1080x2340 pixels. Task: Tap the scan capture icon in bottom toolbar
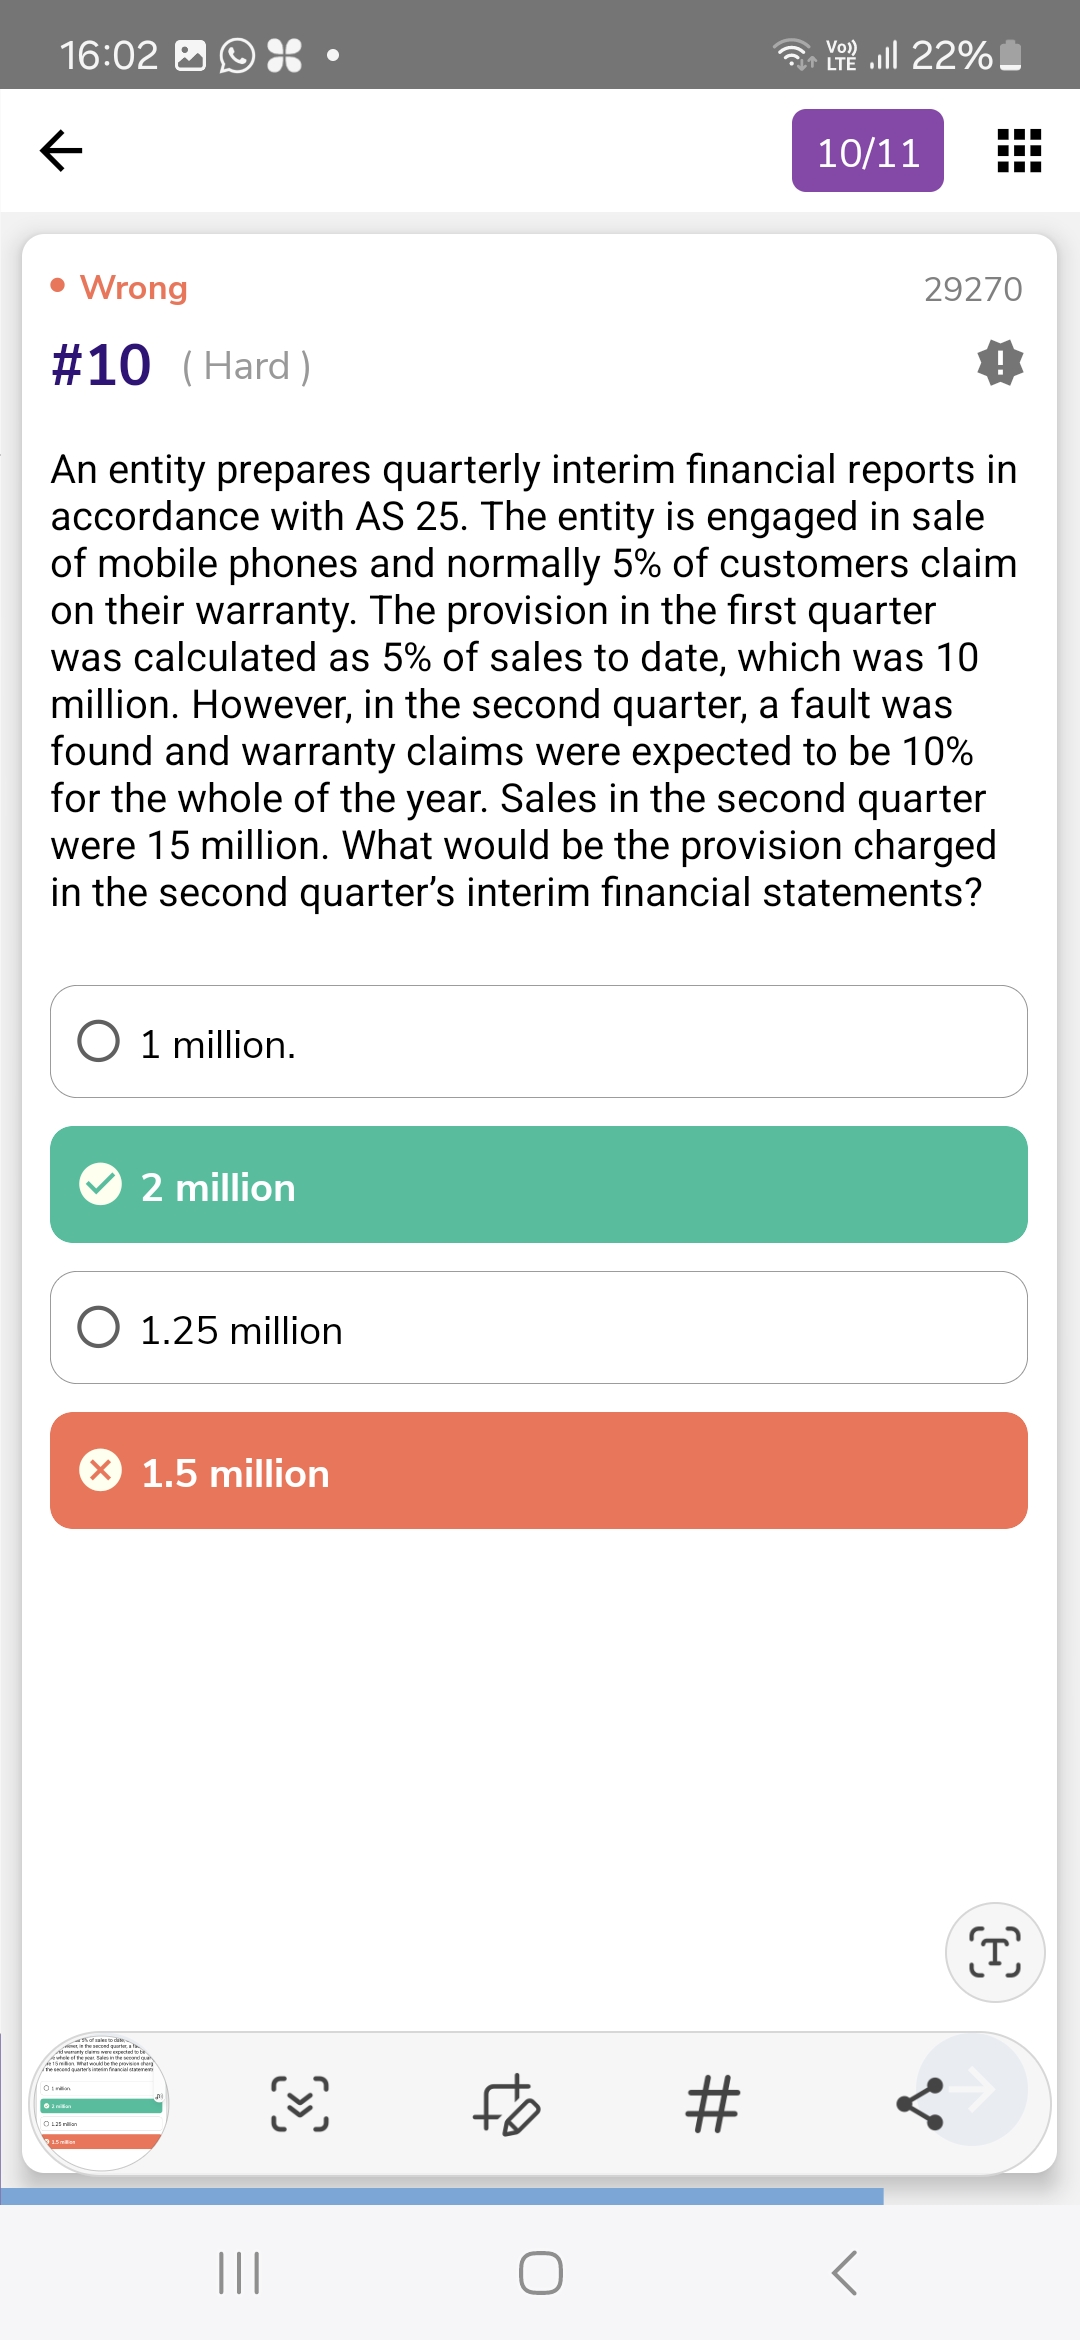coord(299,2104)
